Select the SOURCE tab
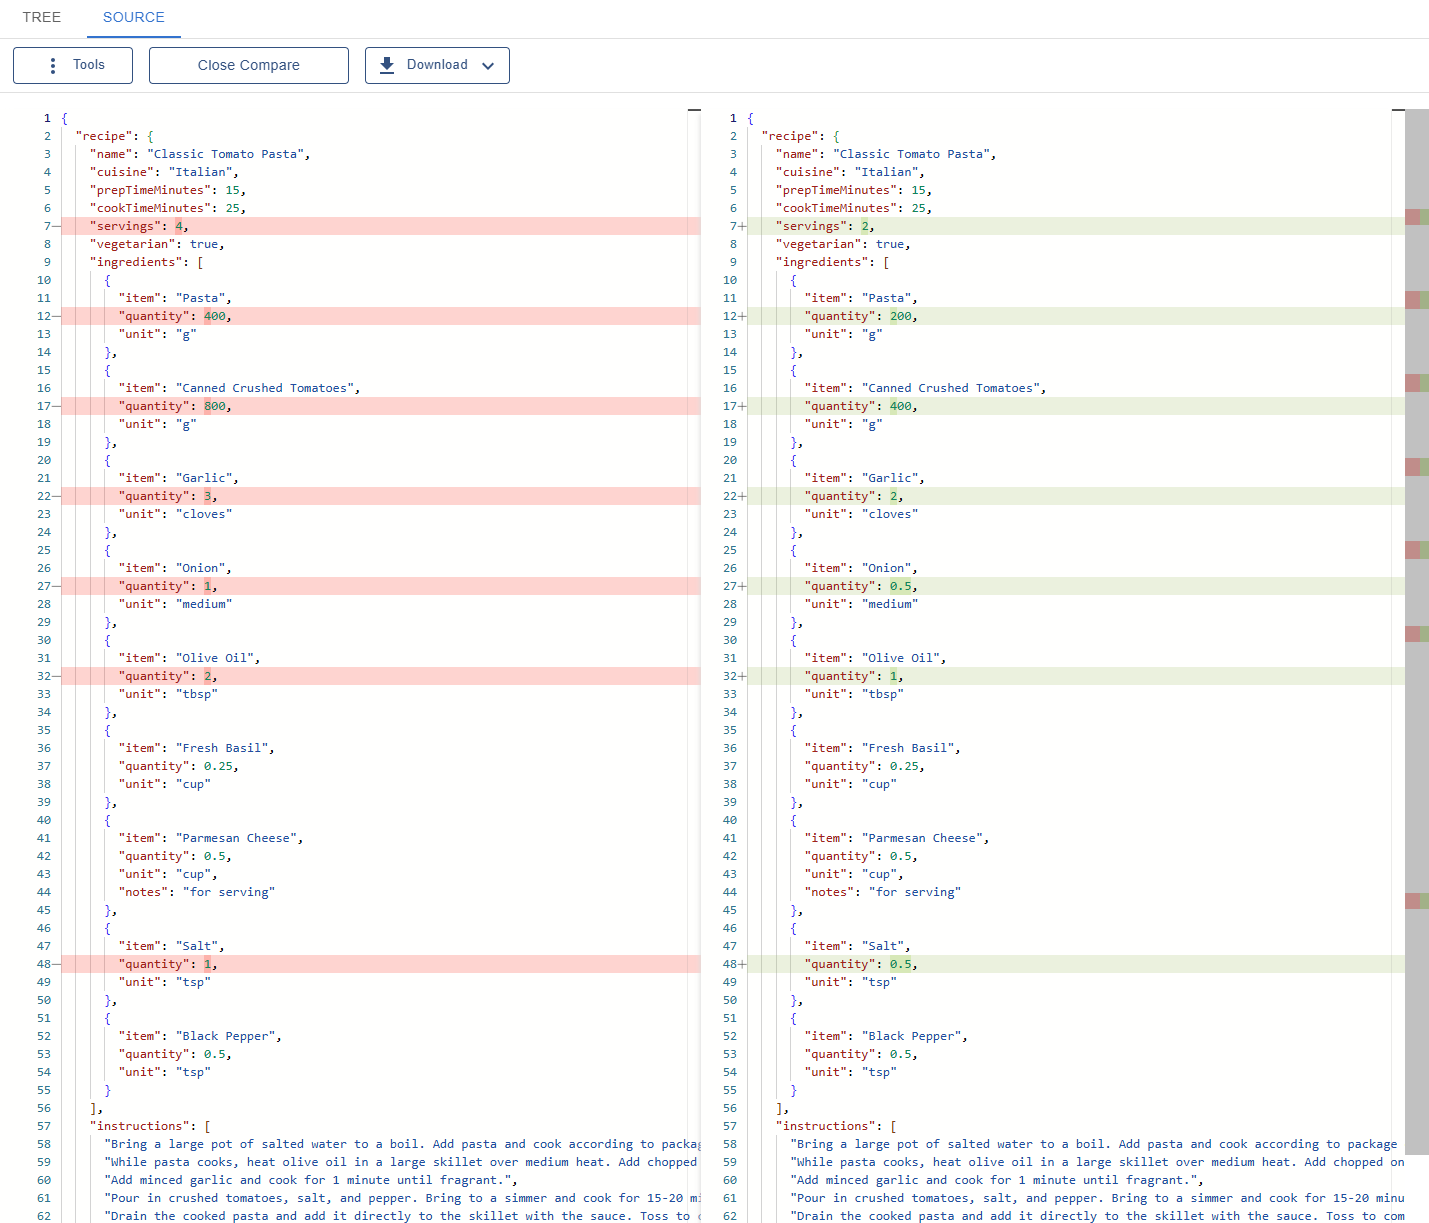 (x=133, y=17)
